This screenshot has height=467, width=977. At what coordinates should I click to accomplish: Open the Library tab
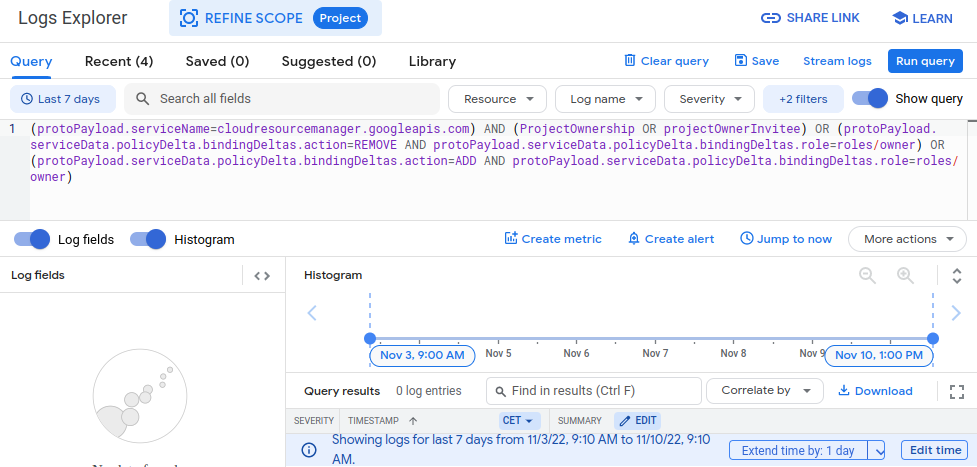pyautogui.click(x=432, y=62)
